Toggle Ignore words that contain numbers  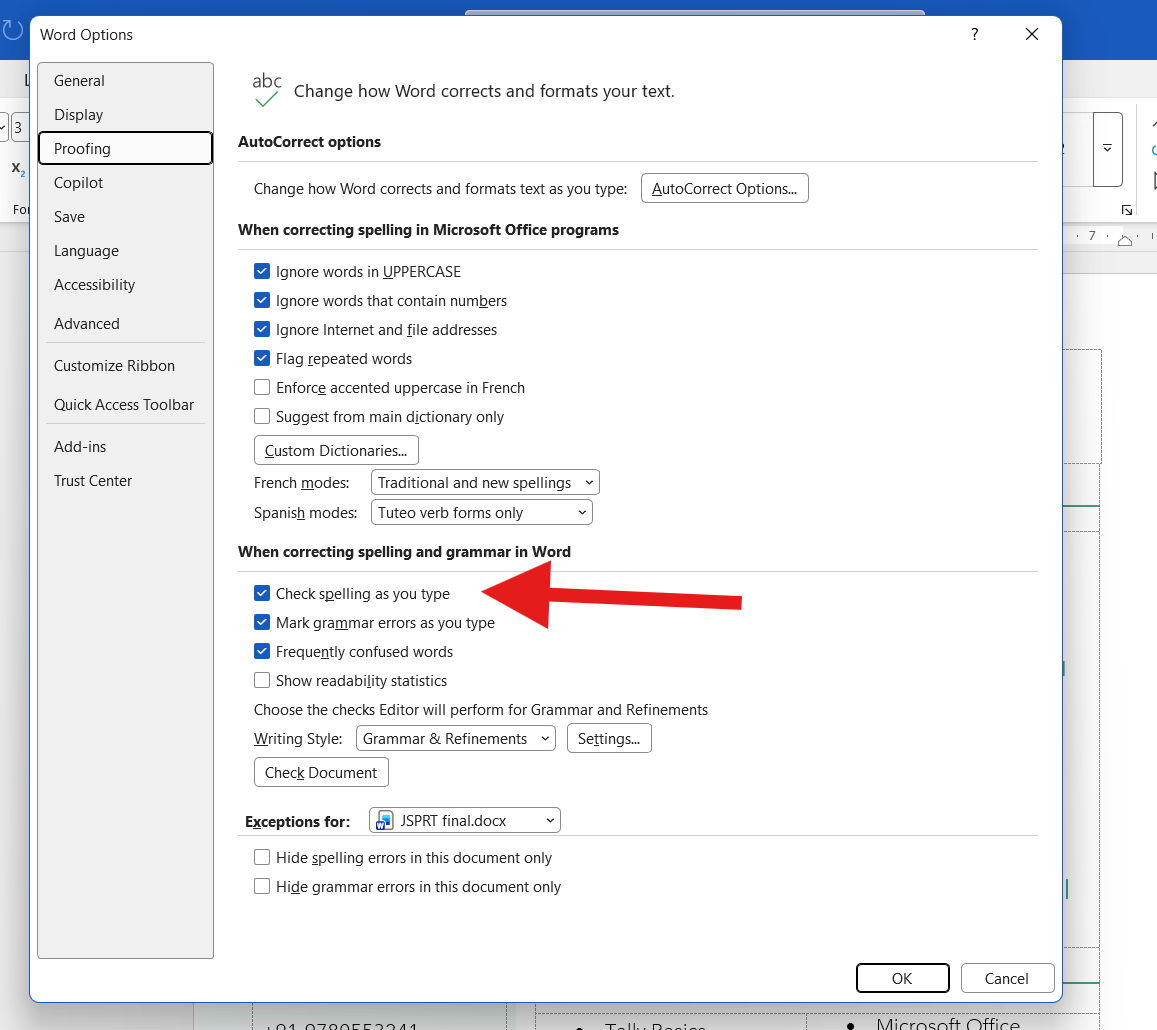(262, 300)
